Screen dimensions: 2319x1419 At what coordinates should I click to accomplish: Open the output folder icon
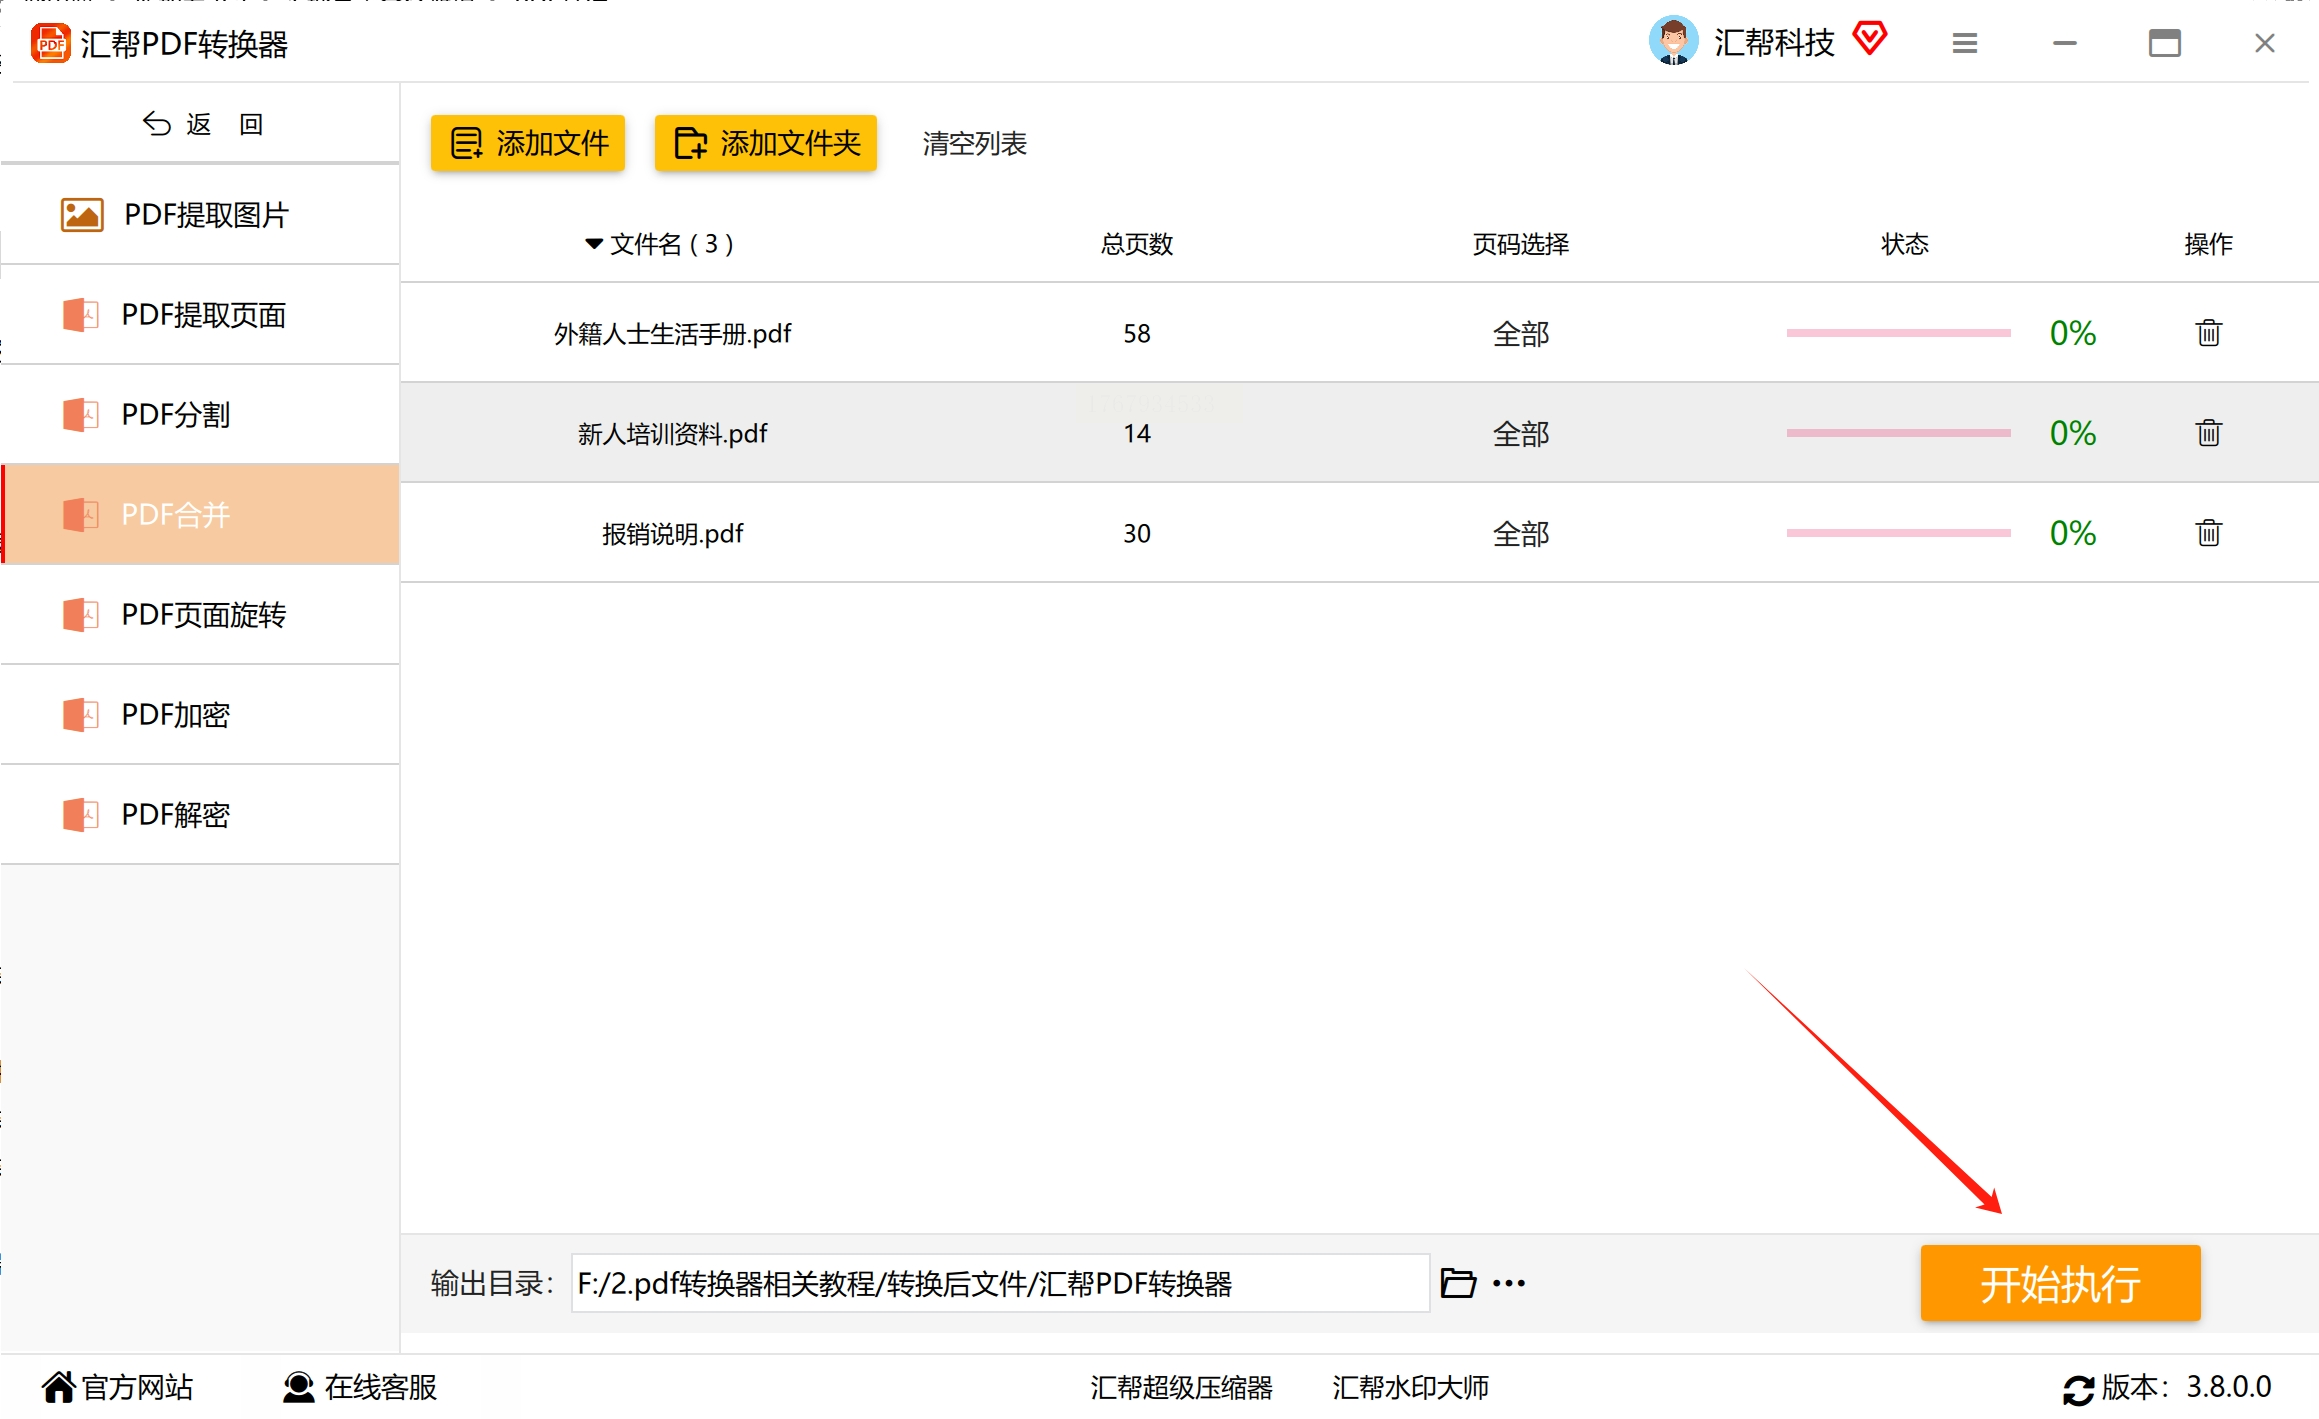pyautogui.click(x=1457, y=1283)
